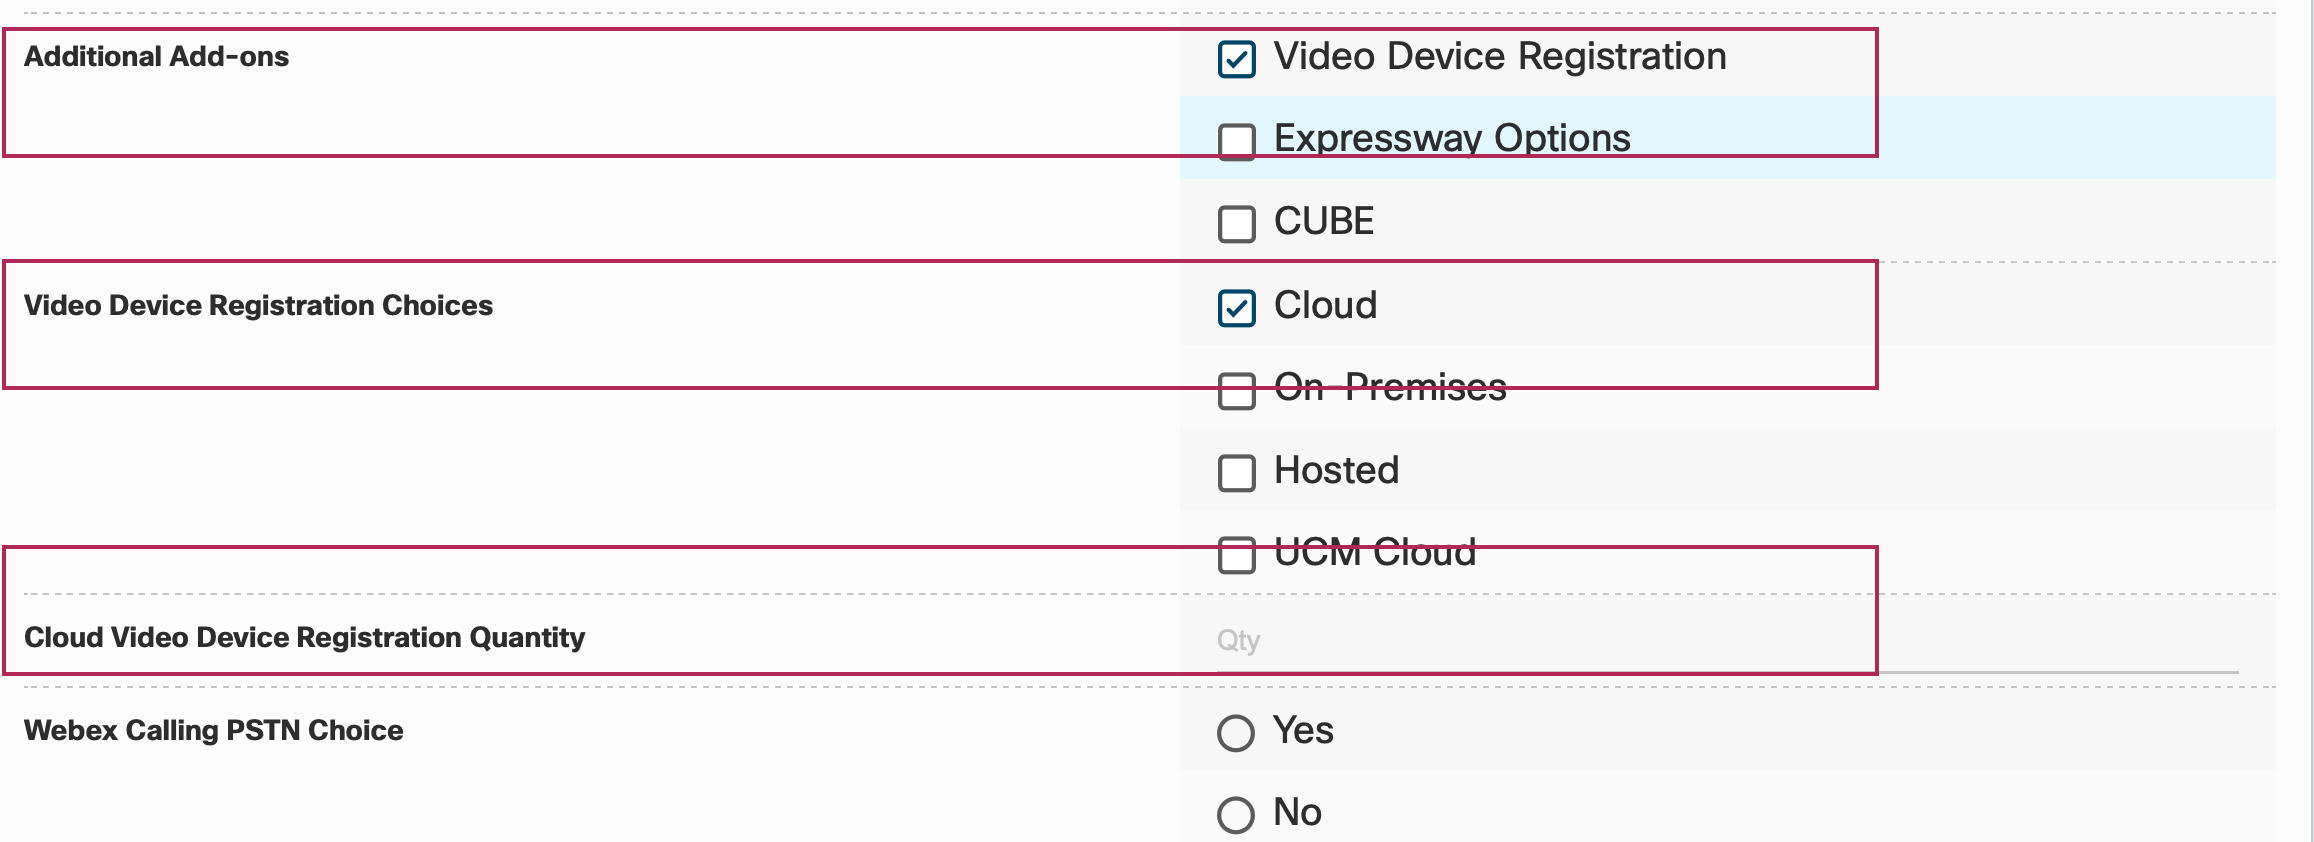Click the Expressway Options text label
Image resolution: width=2314 pixels, height=842 pixels.
pyautogui.click(x=1450, y=139)
